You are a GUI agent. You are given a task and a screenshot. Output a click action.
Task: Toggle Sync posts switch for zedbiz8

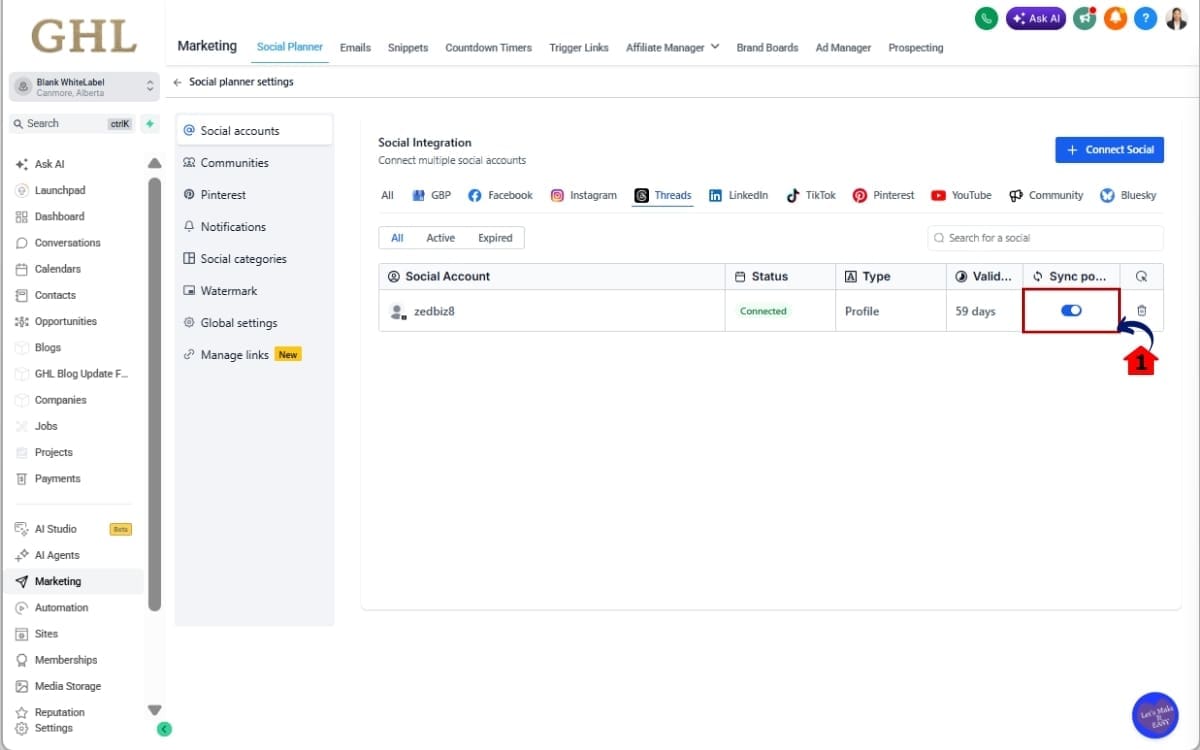click(x=1071, y=311)
